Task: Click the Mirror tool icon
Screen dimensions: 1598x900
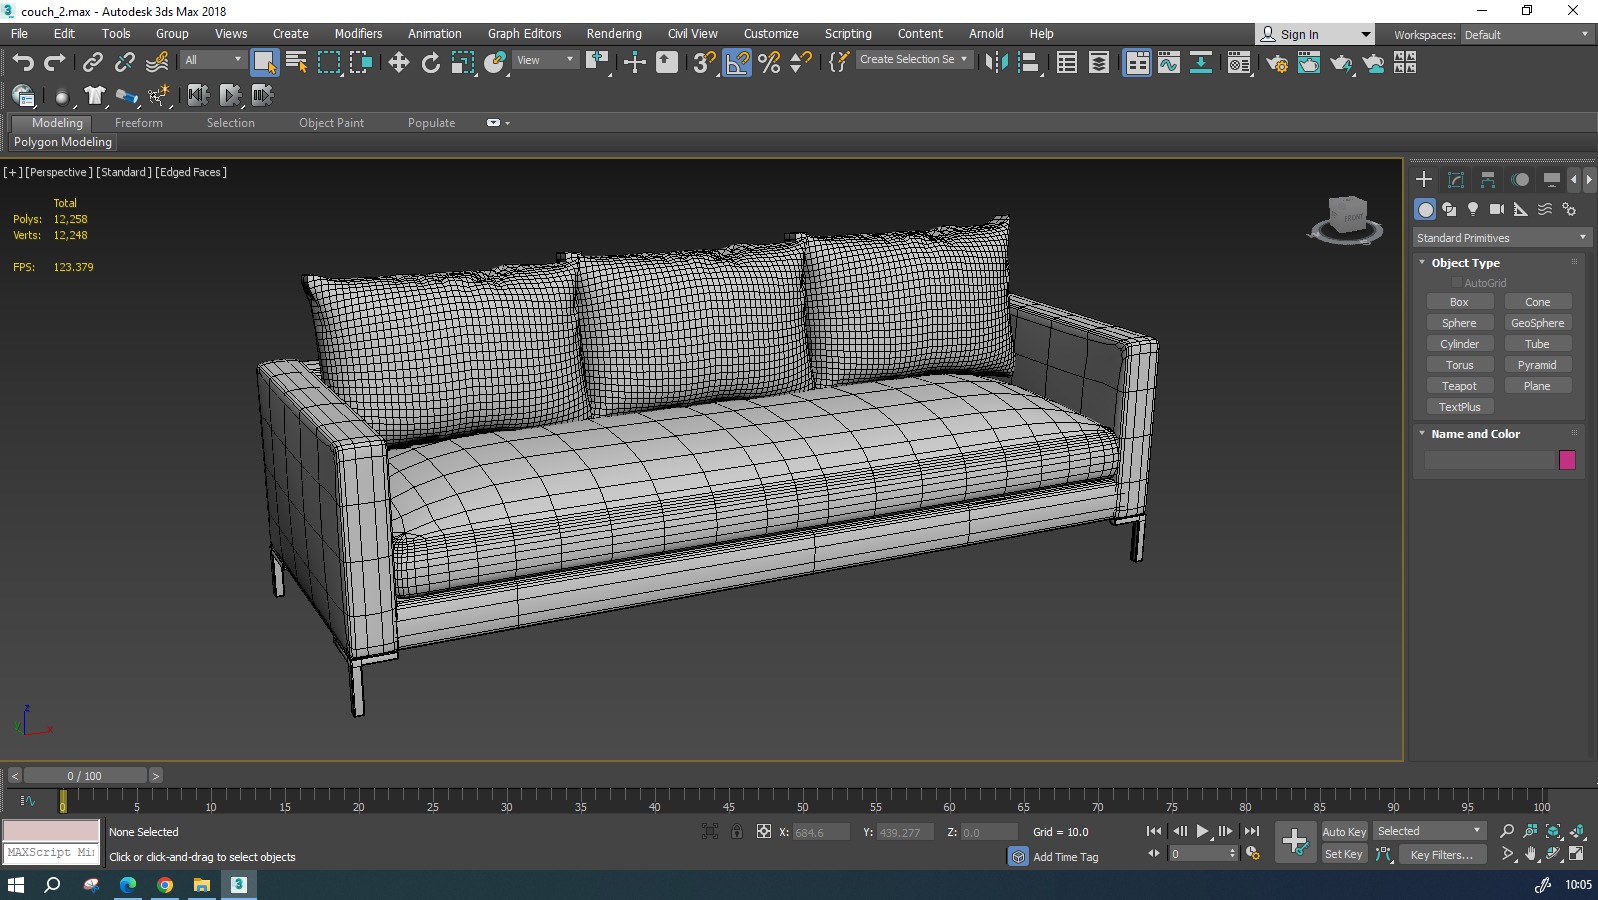Action: (996, 62)
